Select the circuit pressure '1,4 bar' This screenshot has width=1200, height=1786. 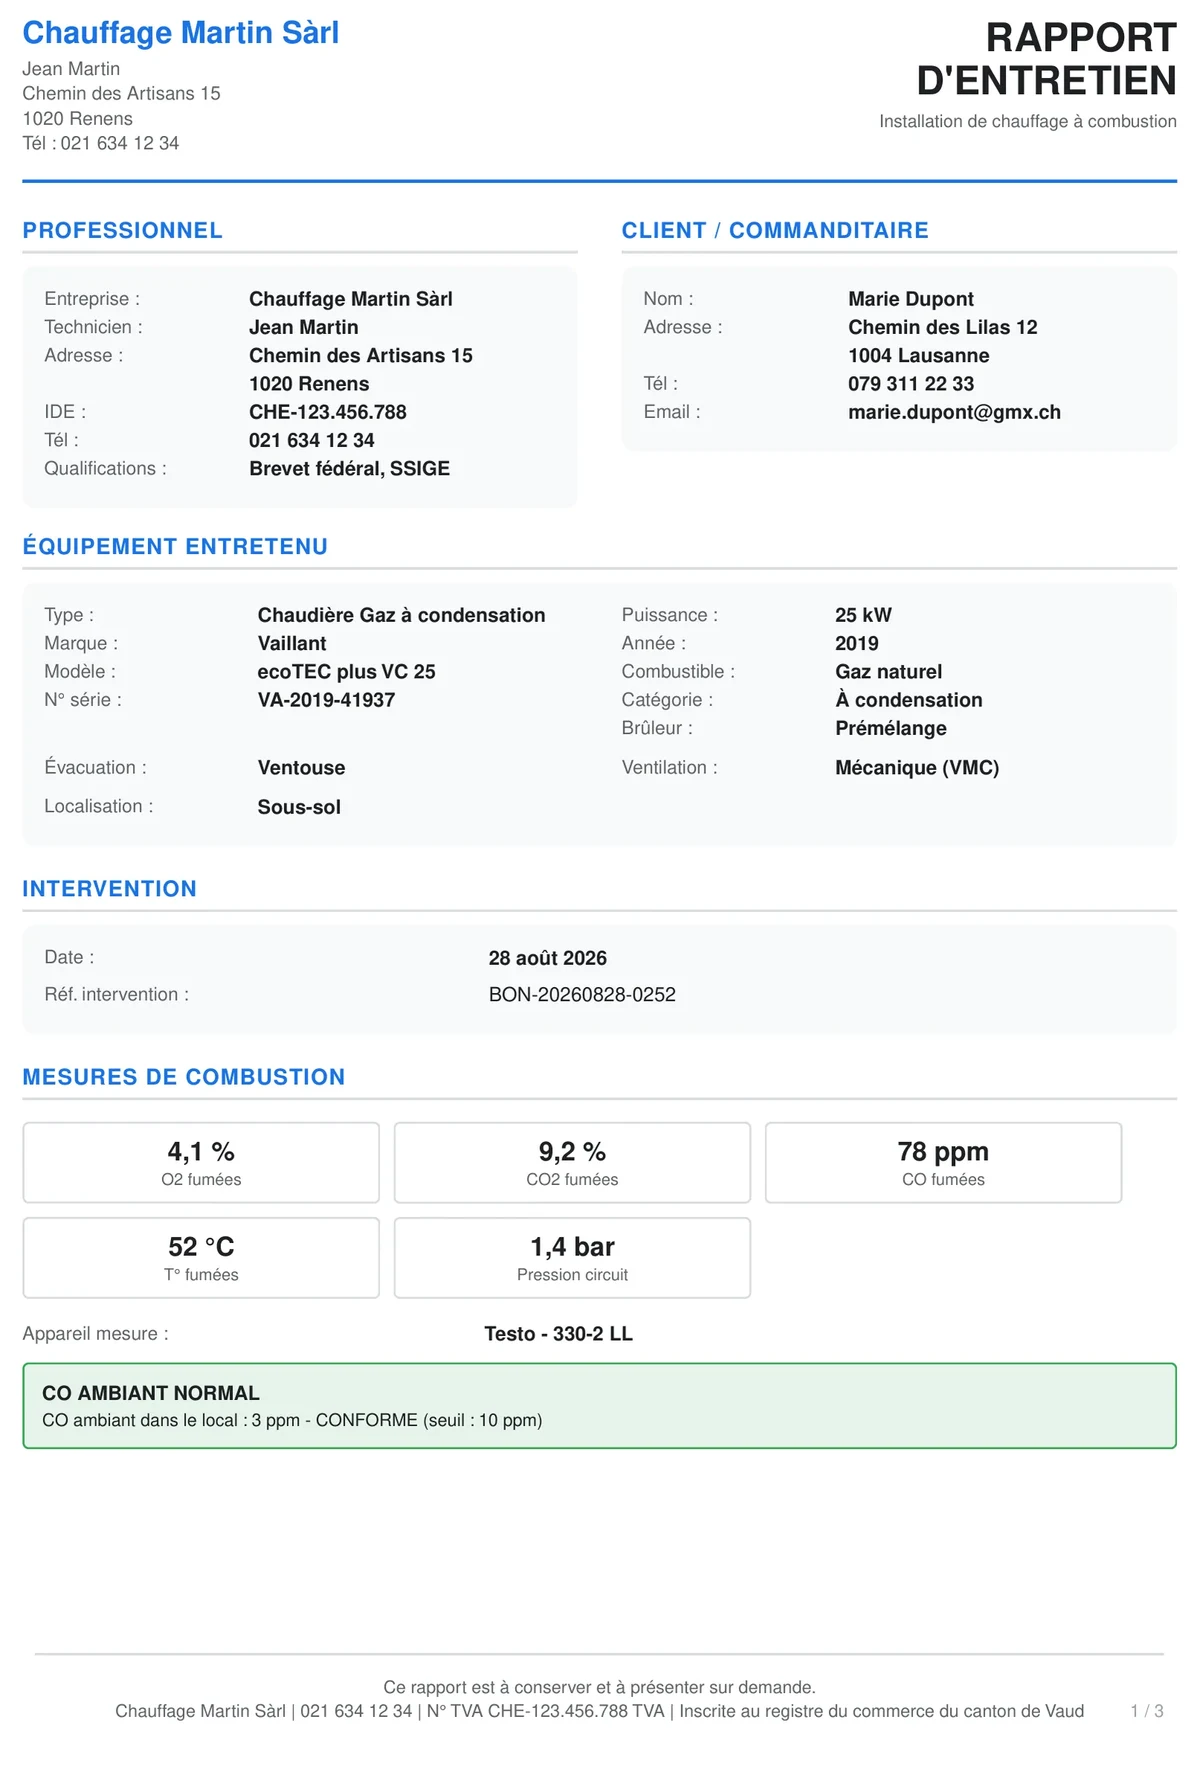573,1247
